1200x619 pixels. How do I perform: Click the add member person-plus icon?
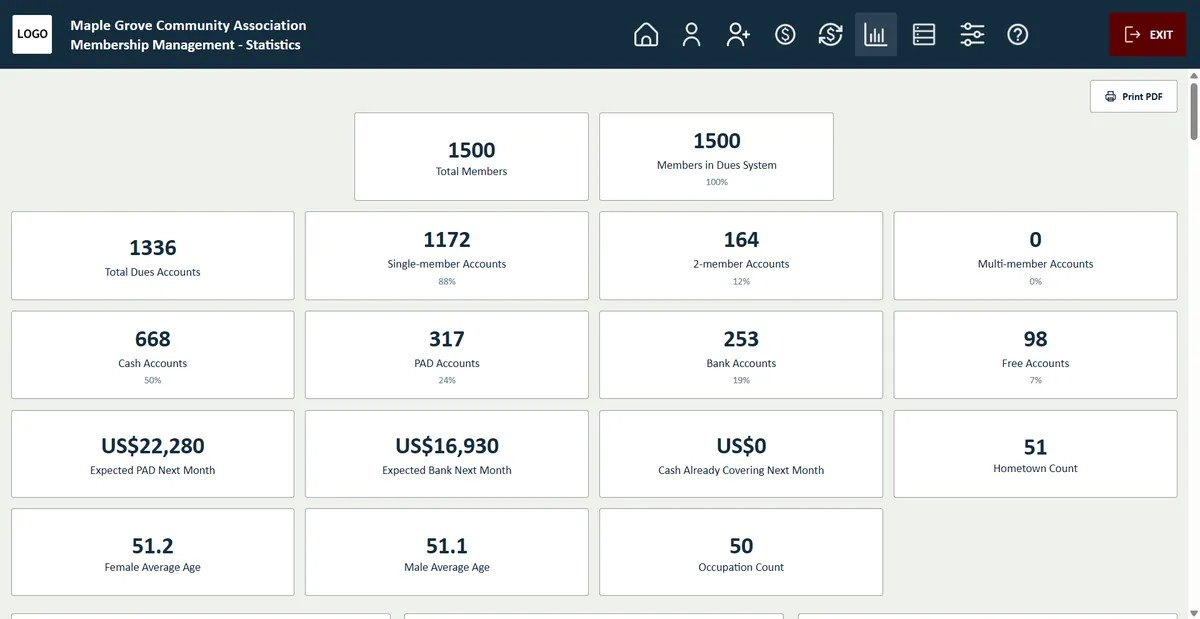click(x=738, y=35)
